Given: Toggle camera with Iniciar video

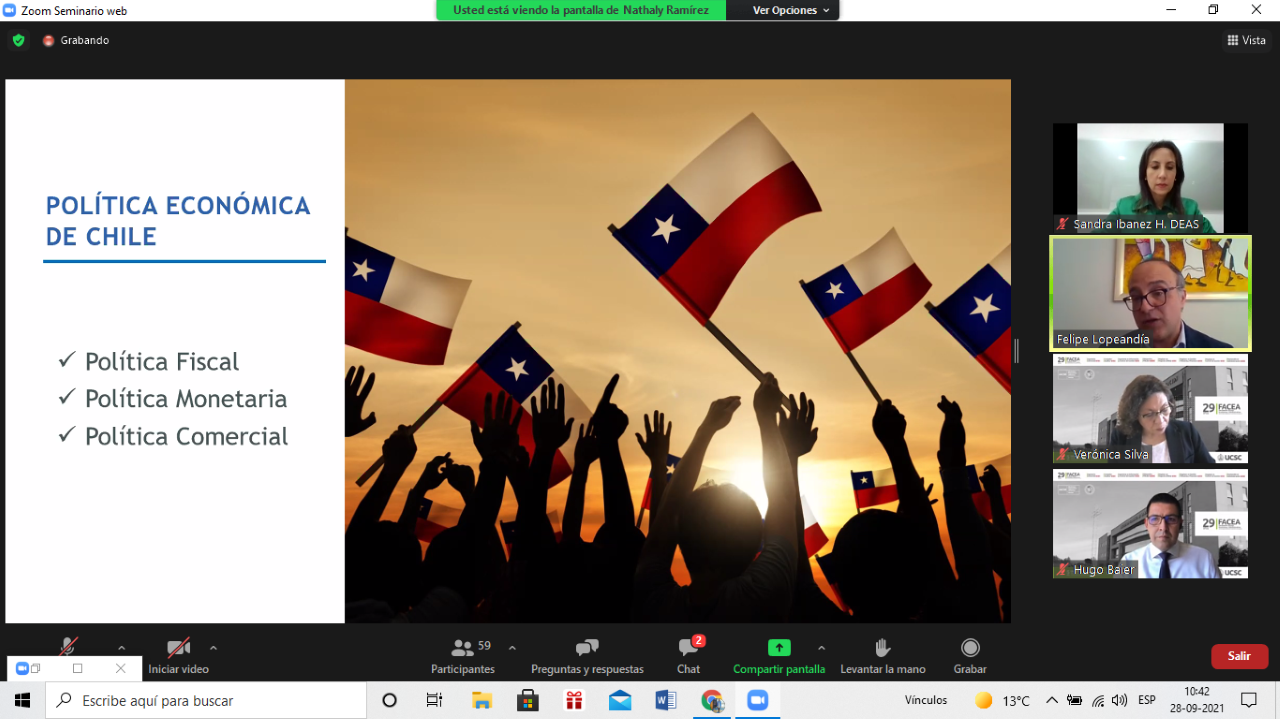Looking at the screenshot, I should (x=178, y=655).
